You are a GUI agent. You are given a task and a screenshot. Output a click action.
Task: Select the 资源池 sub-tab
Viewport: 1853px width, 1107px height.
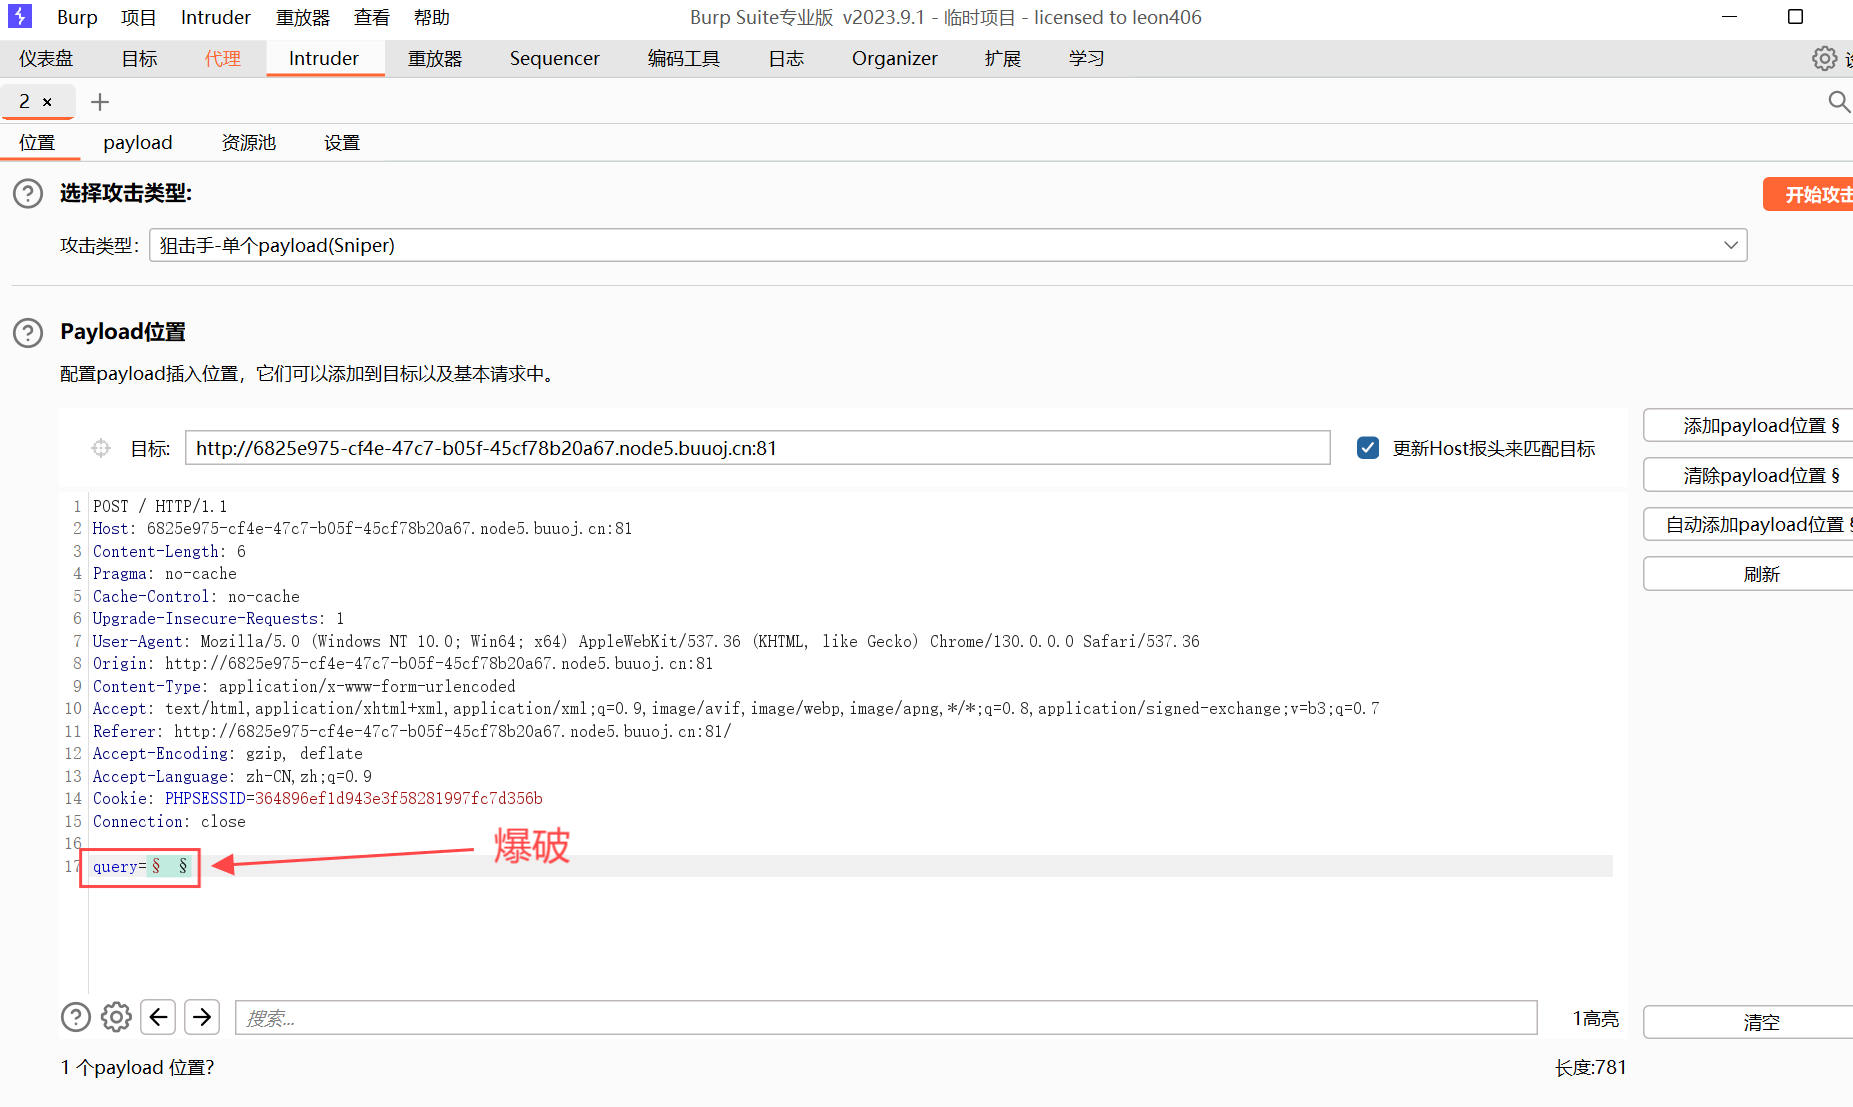click(249, 142)
